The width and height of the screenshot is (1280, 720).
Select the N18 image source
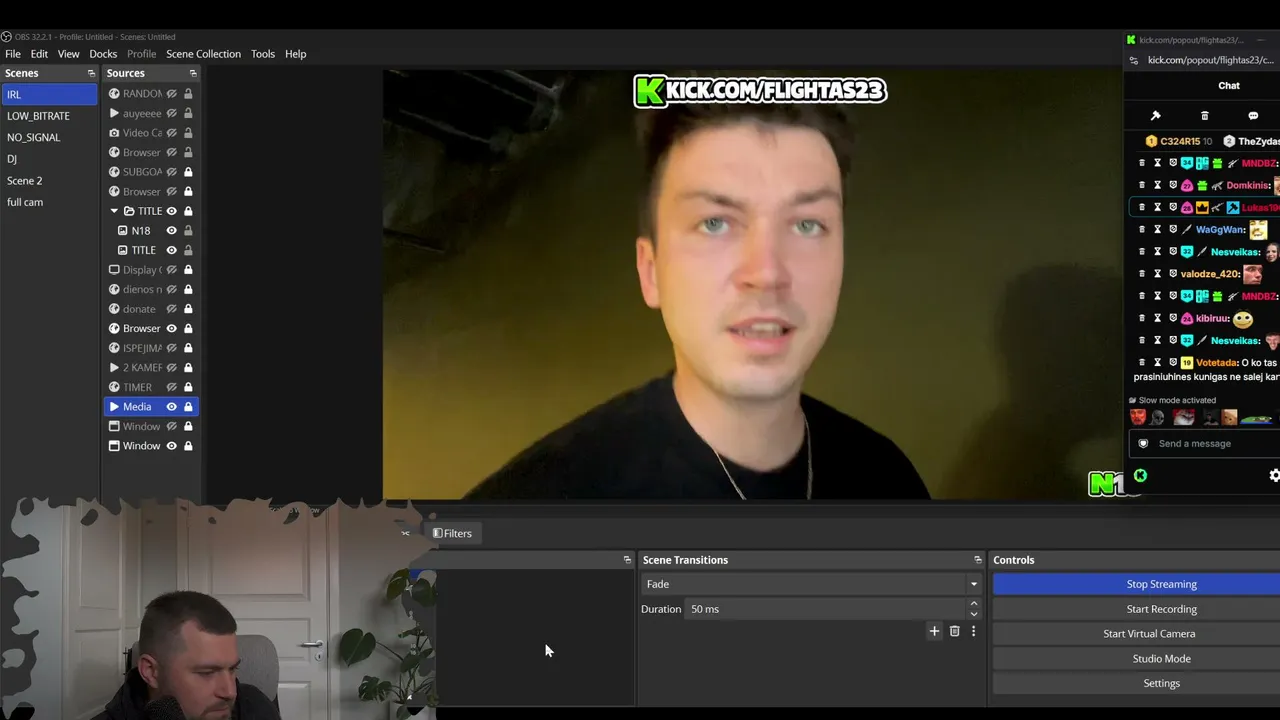pyautogui.click(x=140, y=231)
